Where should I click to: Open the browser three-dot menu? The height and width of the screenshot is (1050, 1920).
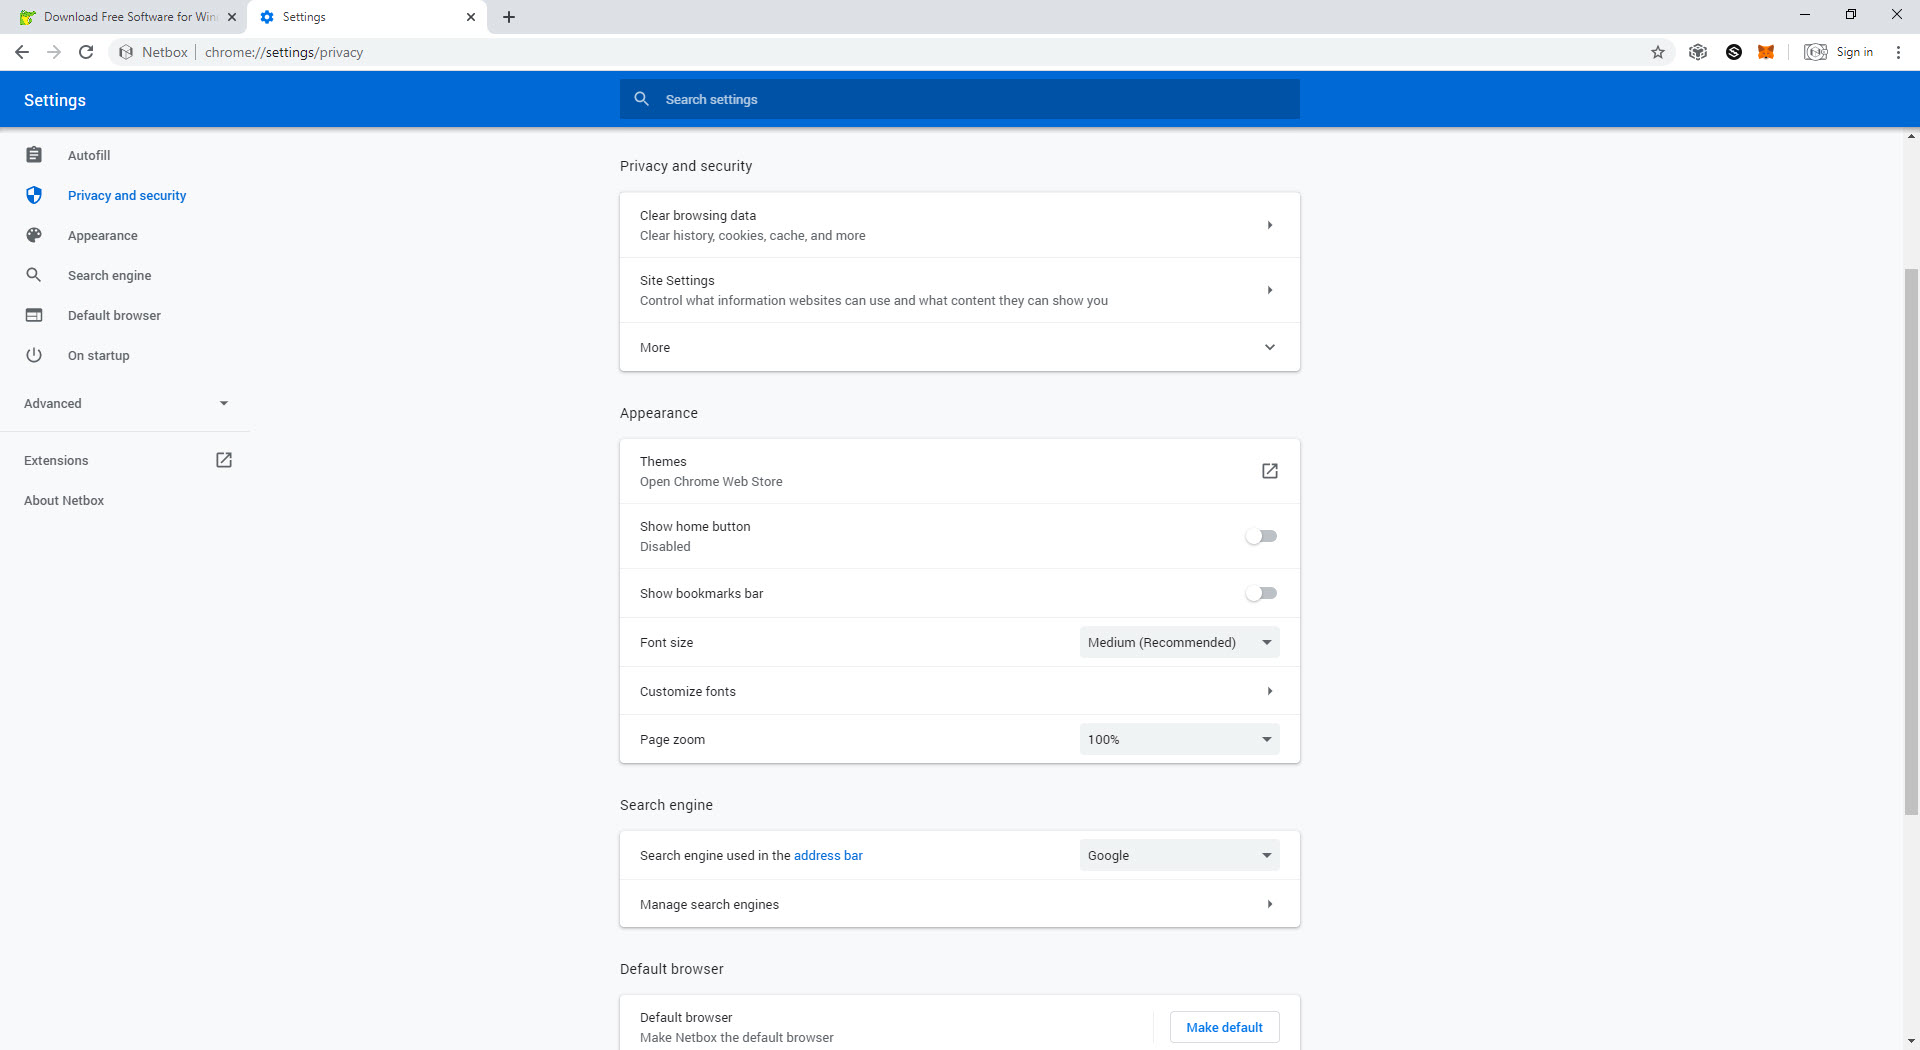point(1898,52)
